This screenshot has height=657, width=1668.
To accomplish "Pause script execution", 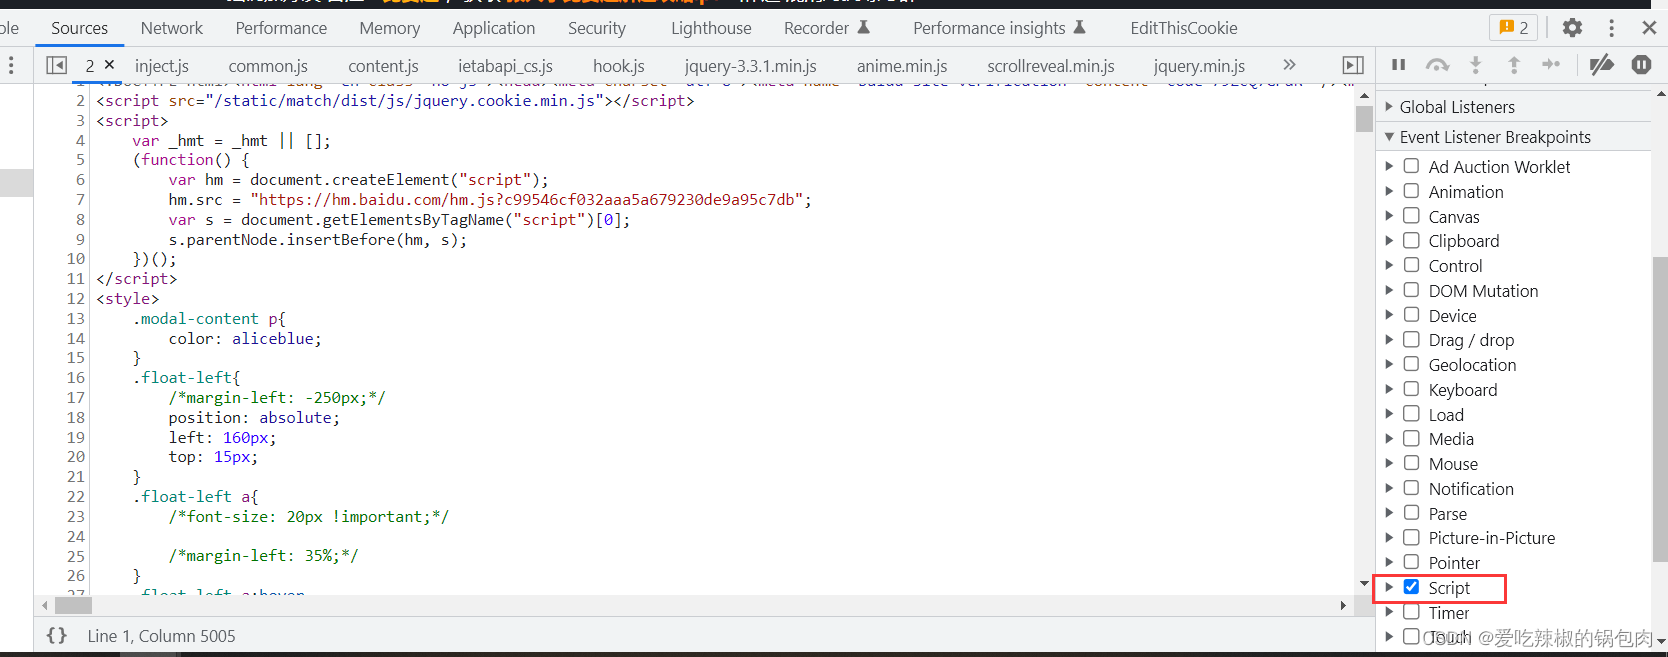I will 1399,65.
